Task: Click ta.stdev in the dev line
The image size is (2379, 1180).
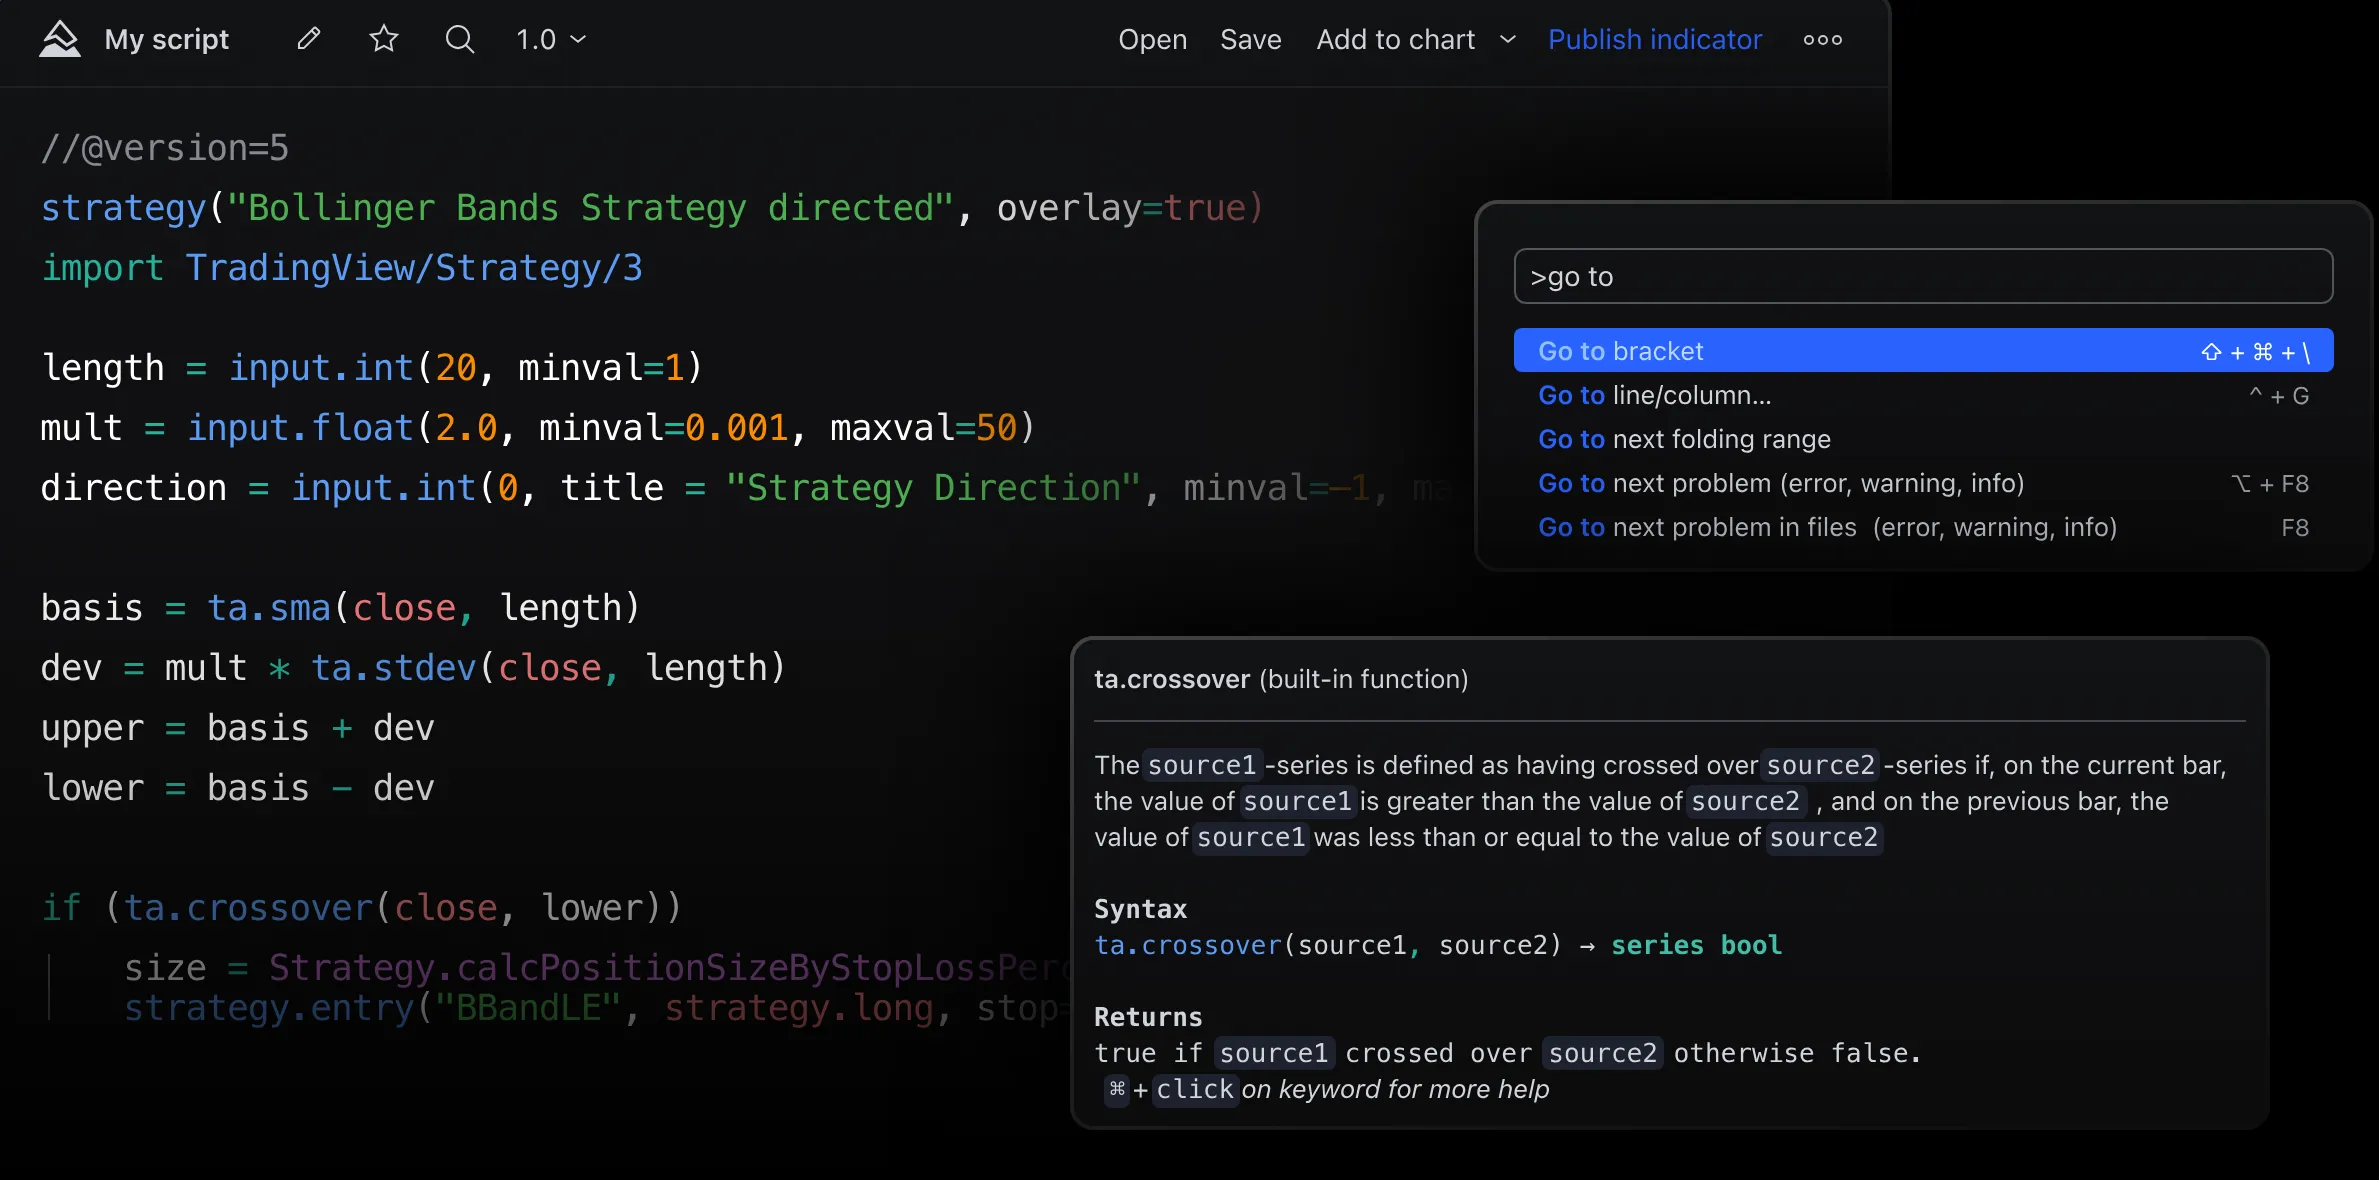Action: point(394,668)
